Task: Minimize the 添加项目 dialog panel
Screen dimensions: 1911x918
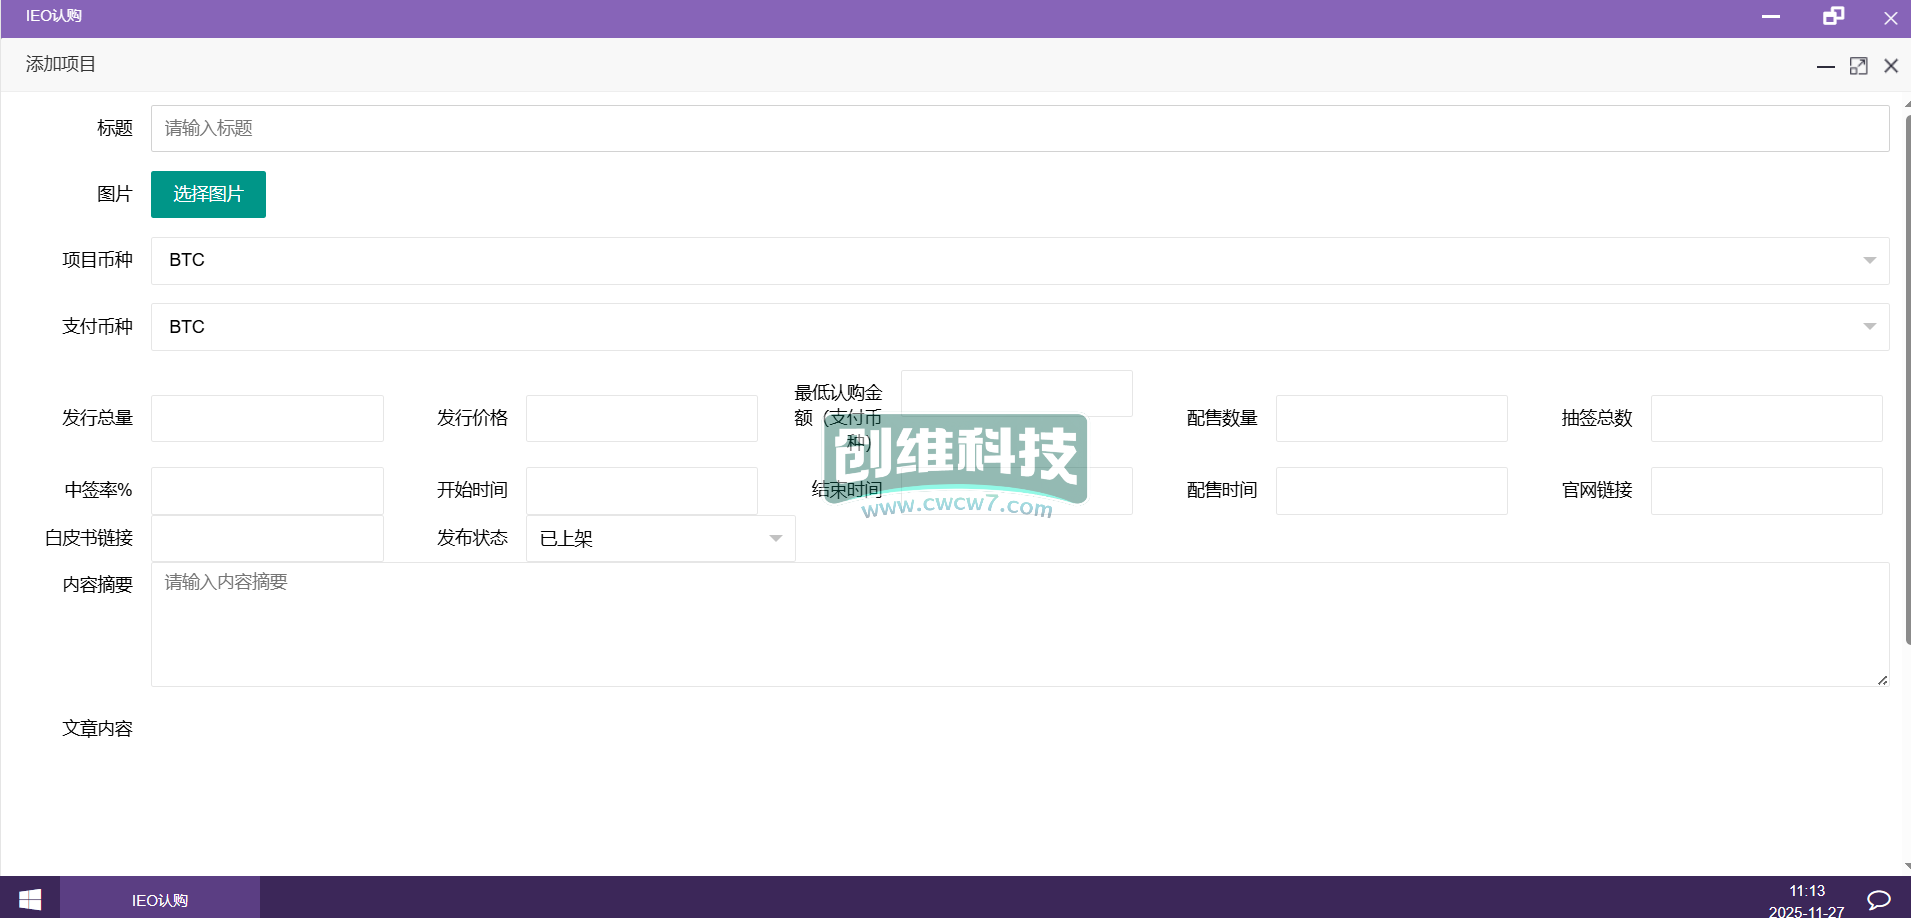Action: pos(1825,66)
